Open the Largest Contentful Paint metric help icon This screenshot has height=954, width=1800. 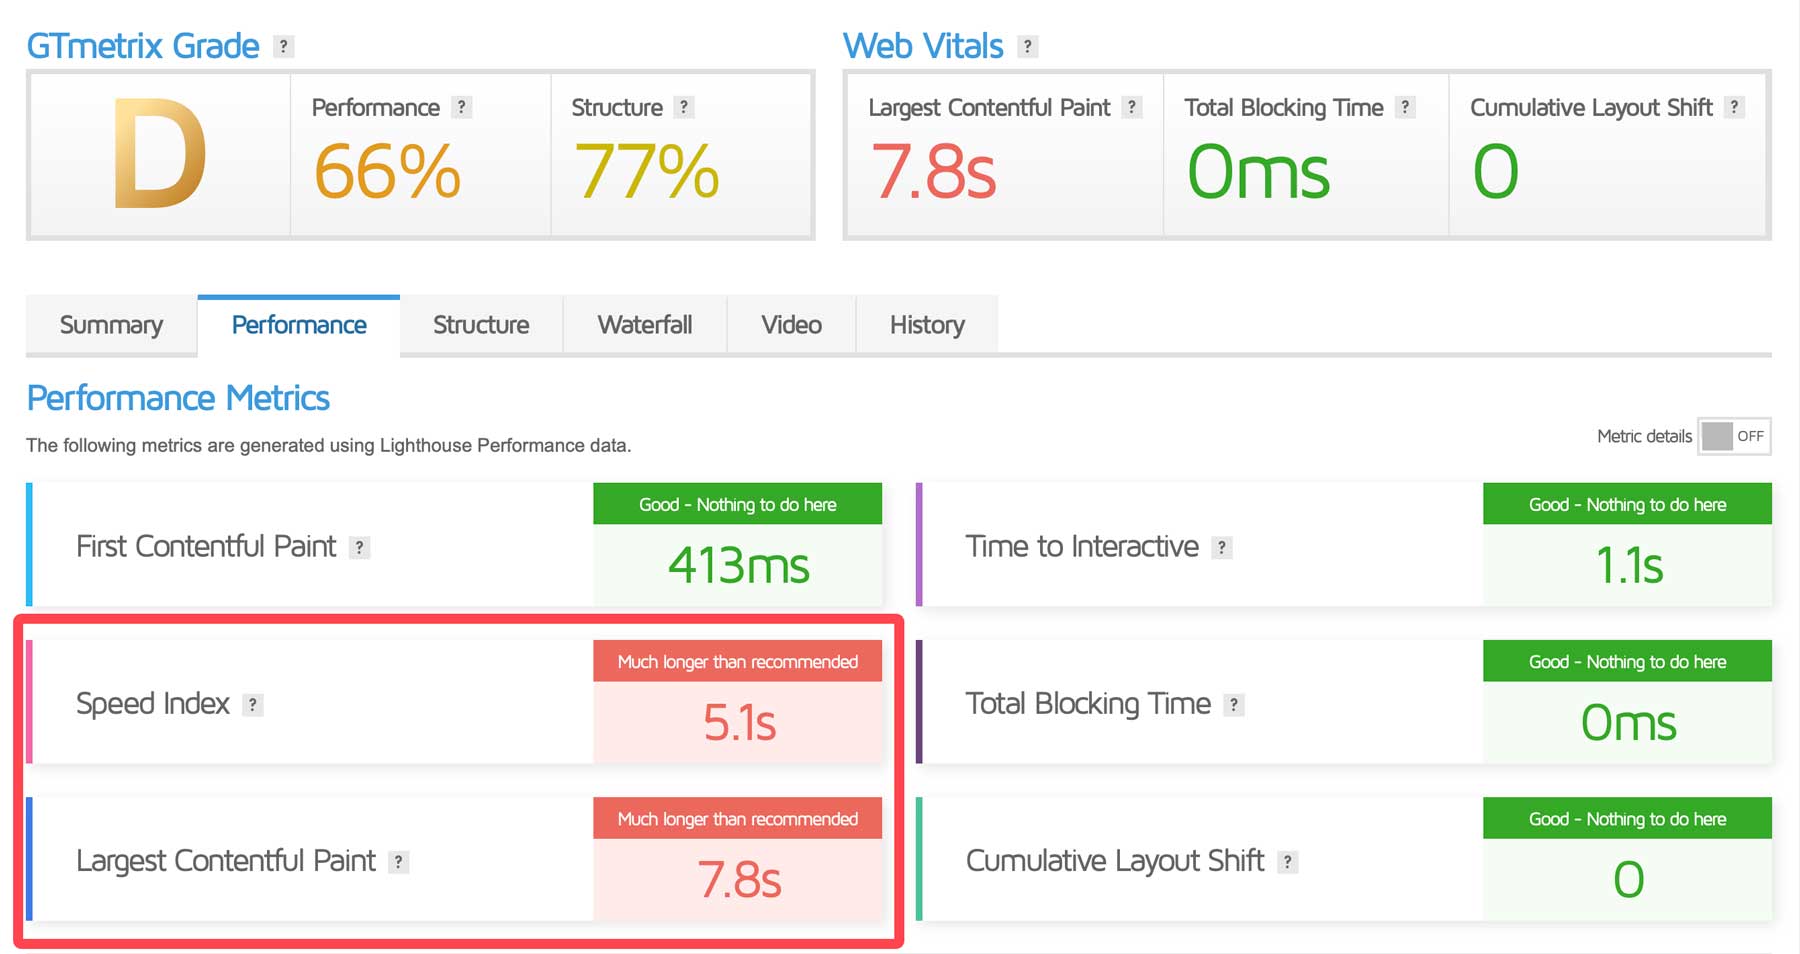pyautogui.click(x=397, y=861)
